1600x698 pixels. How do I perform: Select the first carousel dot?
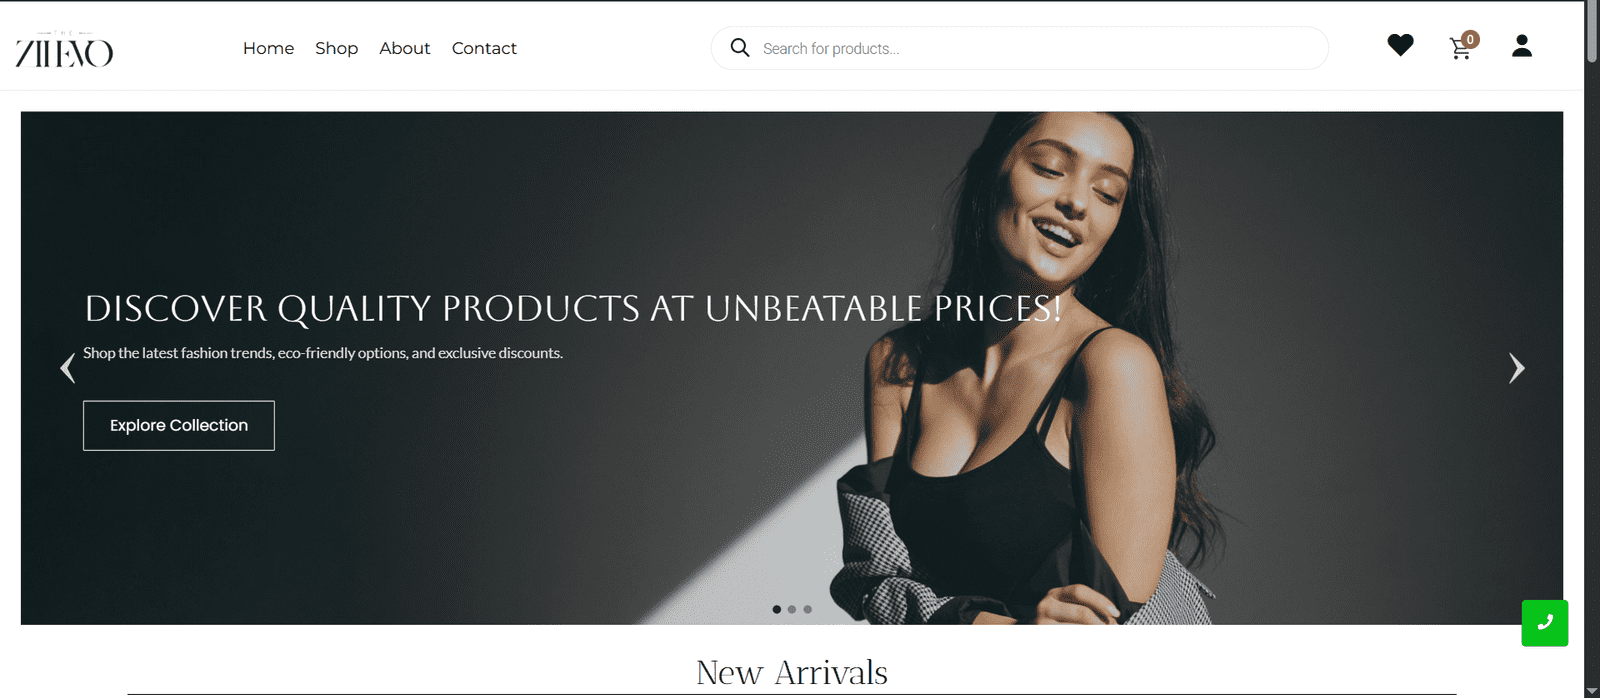point(777,609)
